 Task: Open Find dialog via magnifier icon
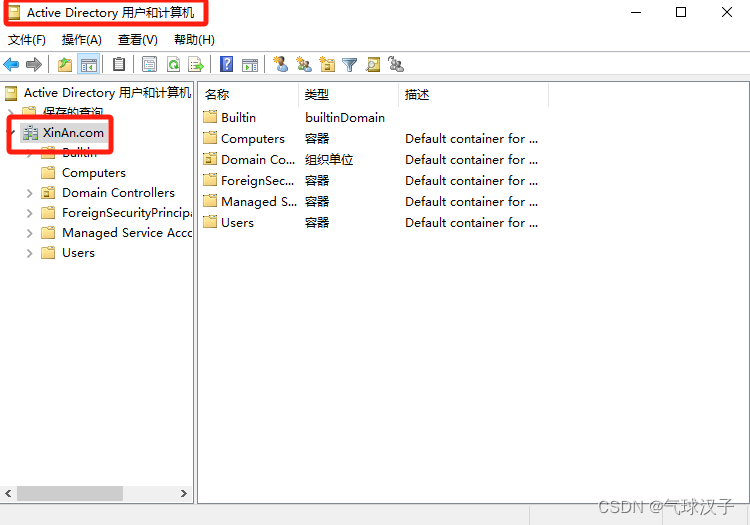pos(373,64)
